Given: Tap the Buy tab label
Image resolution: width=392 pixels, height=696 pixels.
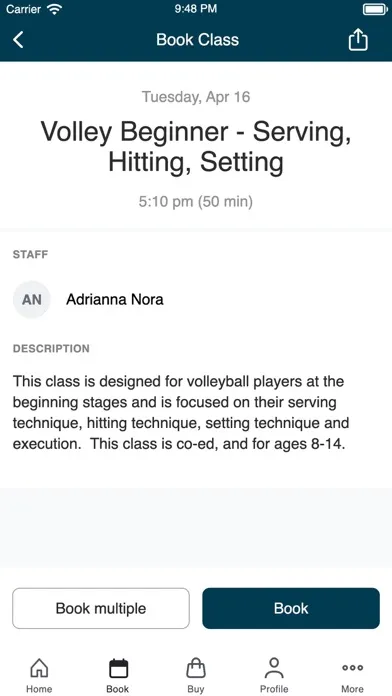Looking at the screenshot, I should coord(196,689).
